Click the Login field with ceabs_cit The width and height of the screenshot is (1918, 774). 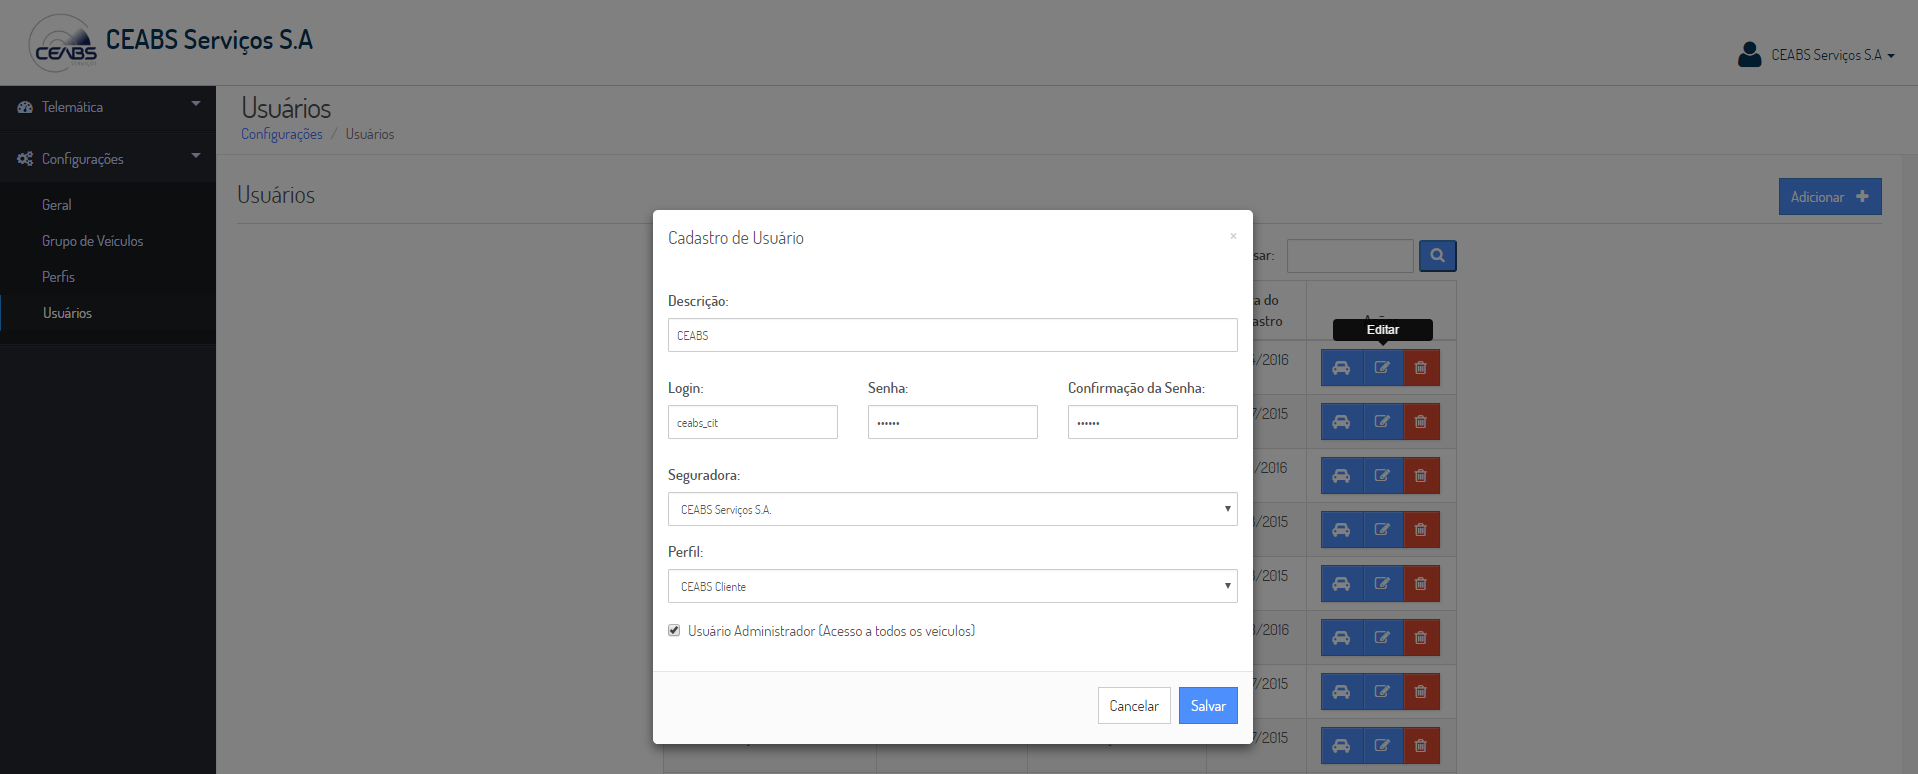[752, 422]
